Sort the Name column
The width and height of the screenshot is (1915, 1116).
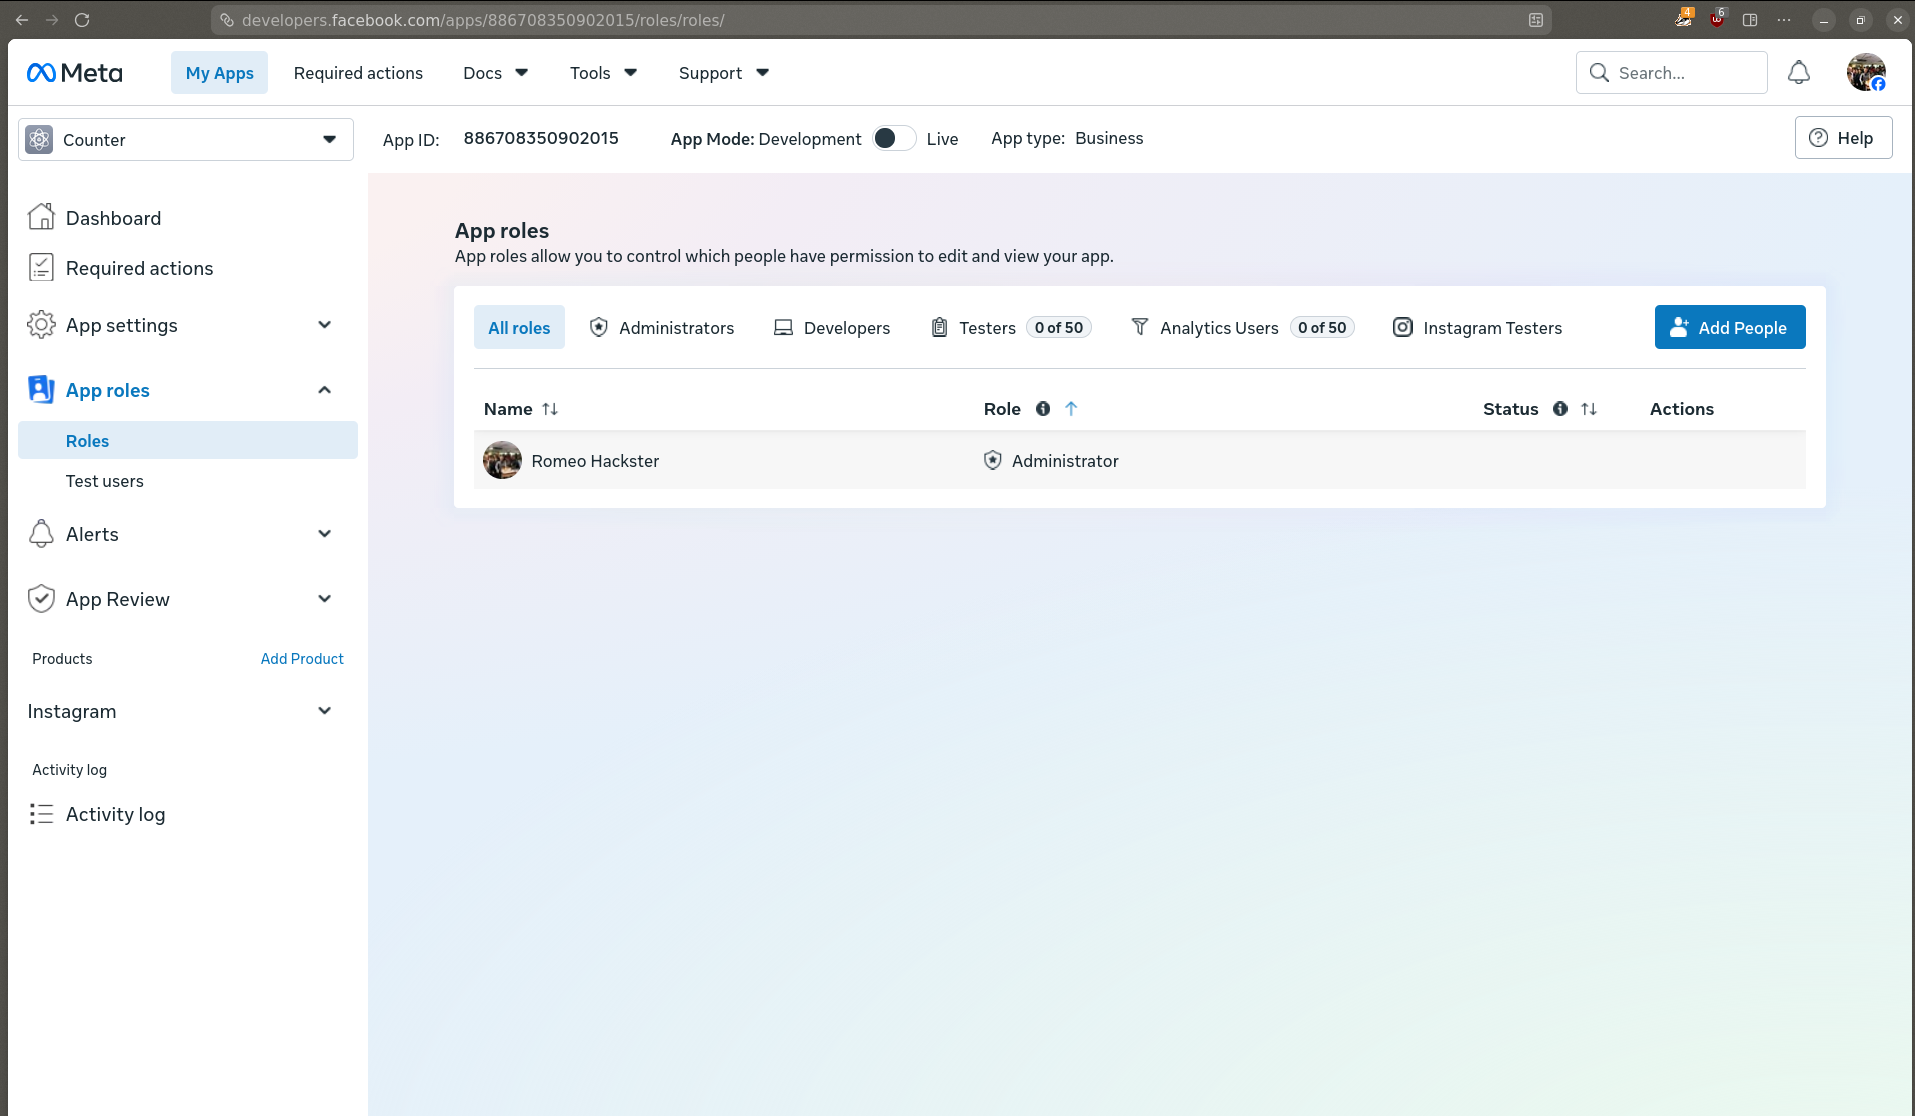pos(550,408)
